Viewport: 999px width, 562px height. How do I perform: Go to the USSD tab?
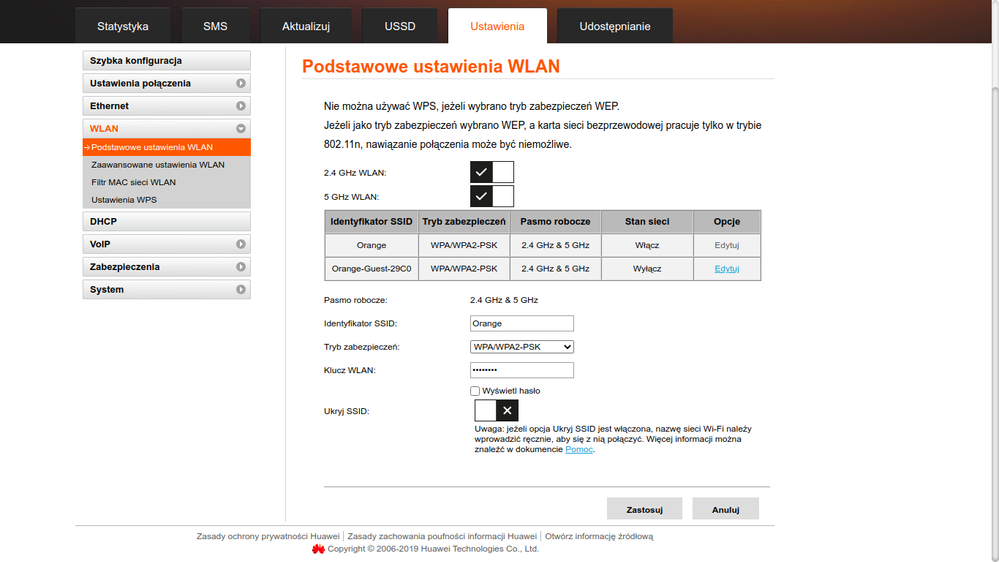399,26
